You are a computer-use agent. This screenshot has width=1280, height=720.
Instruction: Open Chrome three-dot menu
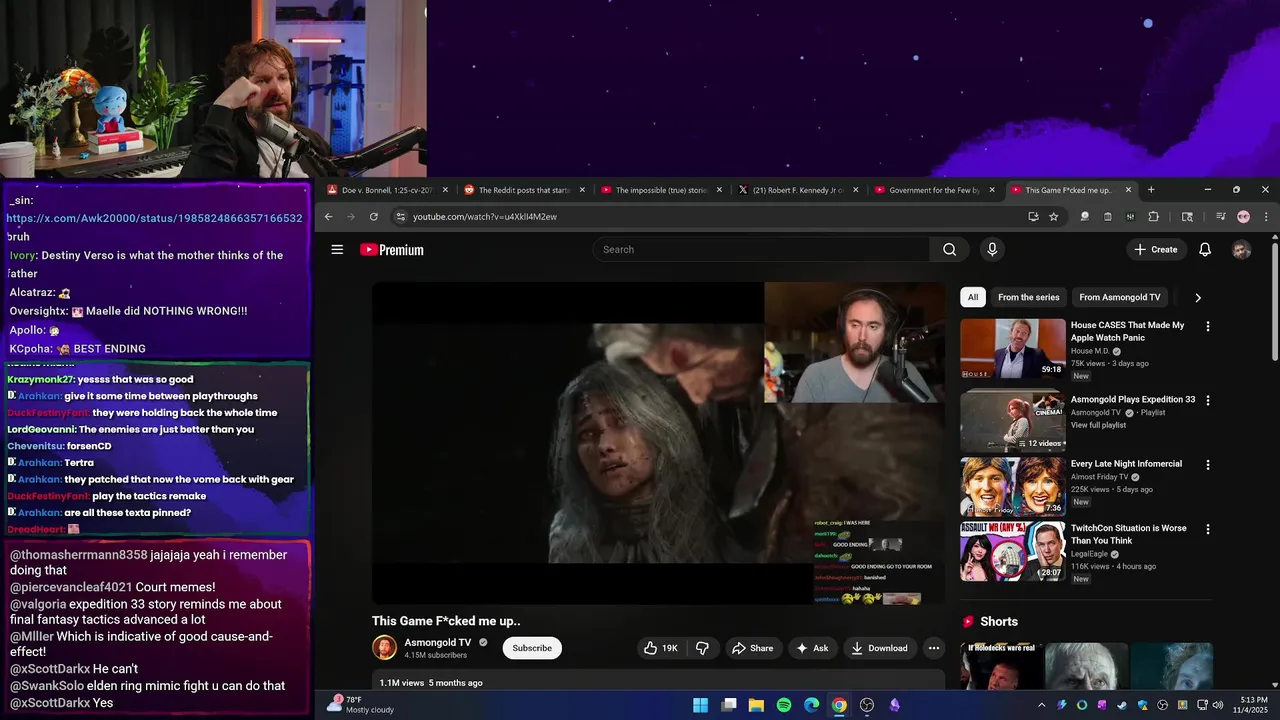[1266, 217]
